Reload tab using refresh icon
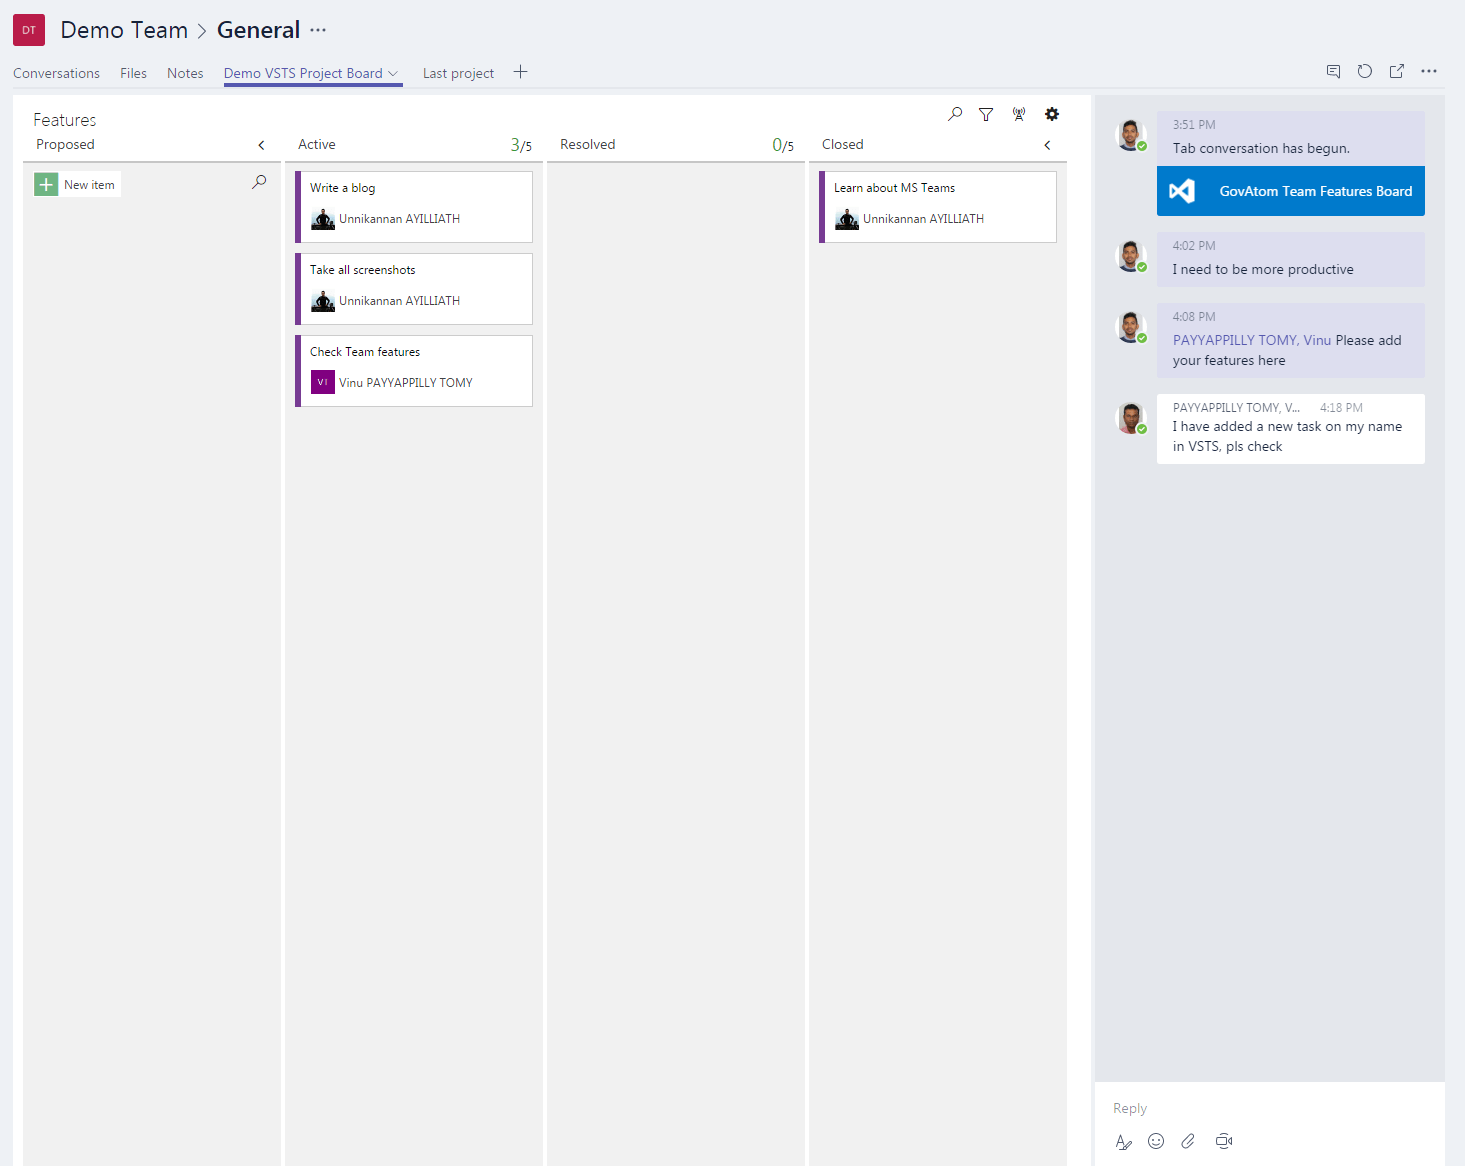 [x=1364, y=71]
